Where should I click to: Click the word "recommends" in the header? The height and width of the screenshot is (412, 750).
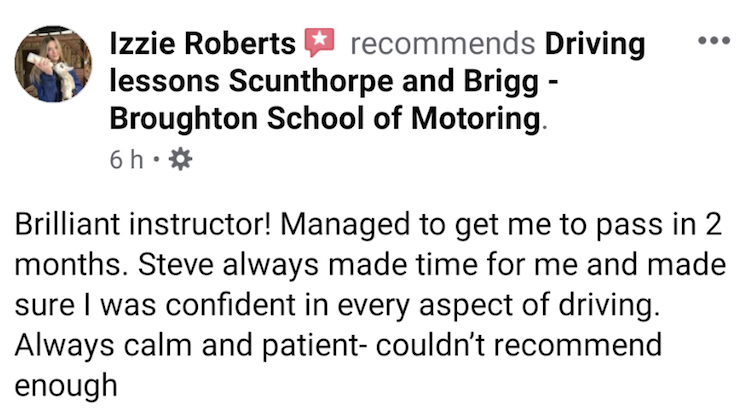click(x=441, y=44)
